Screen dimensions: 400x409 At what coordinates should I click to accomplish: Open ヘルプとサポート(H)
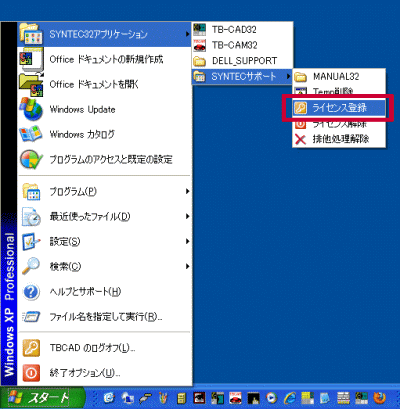[104, 292]
